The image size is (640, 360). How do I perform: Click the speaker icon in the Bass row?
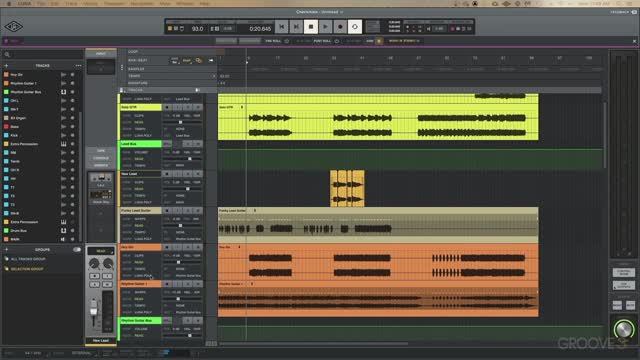[63, 127]
